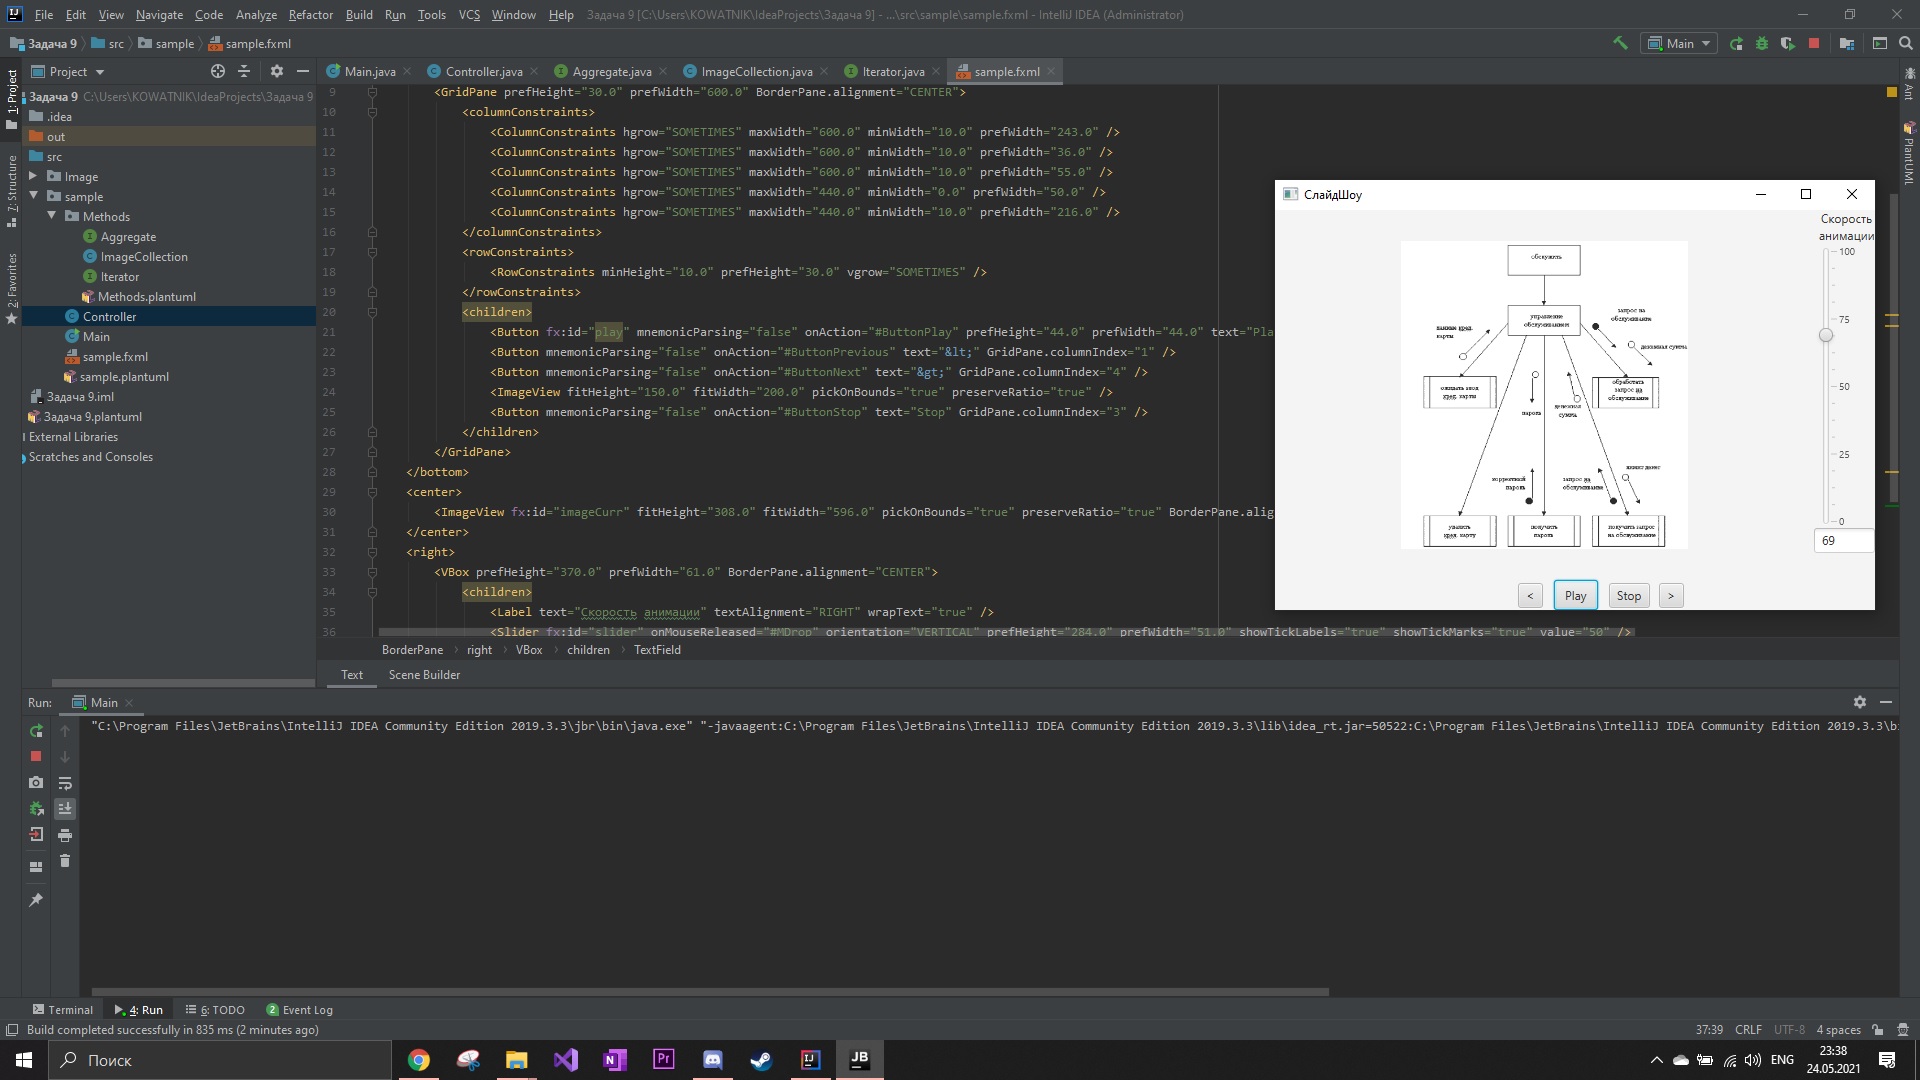Screen dimensions: 1920x1080
Task: Collapse the code fold at line 20
Action: (372, 312)
